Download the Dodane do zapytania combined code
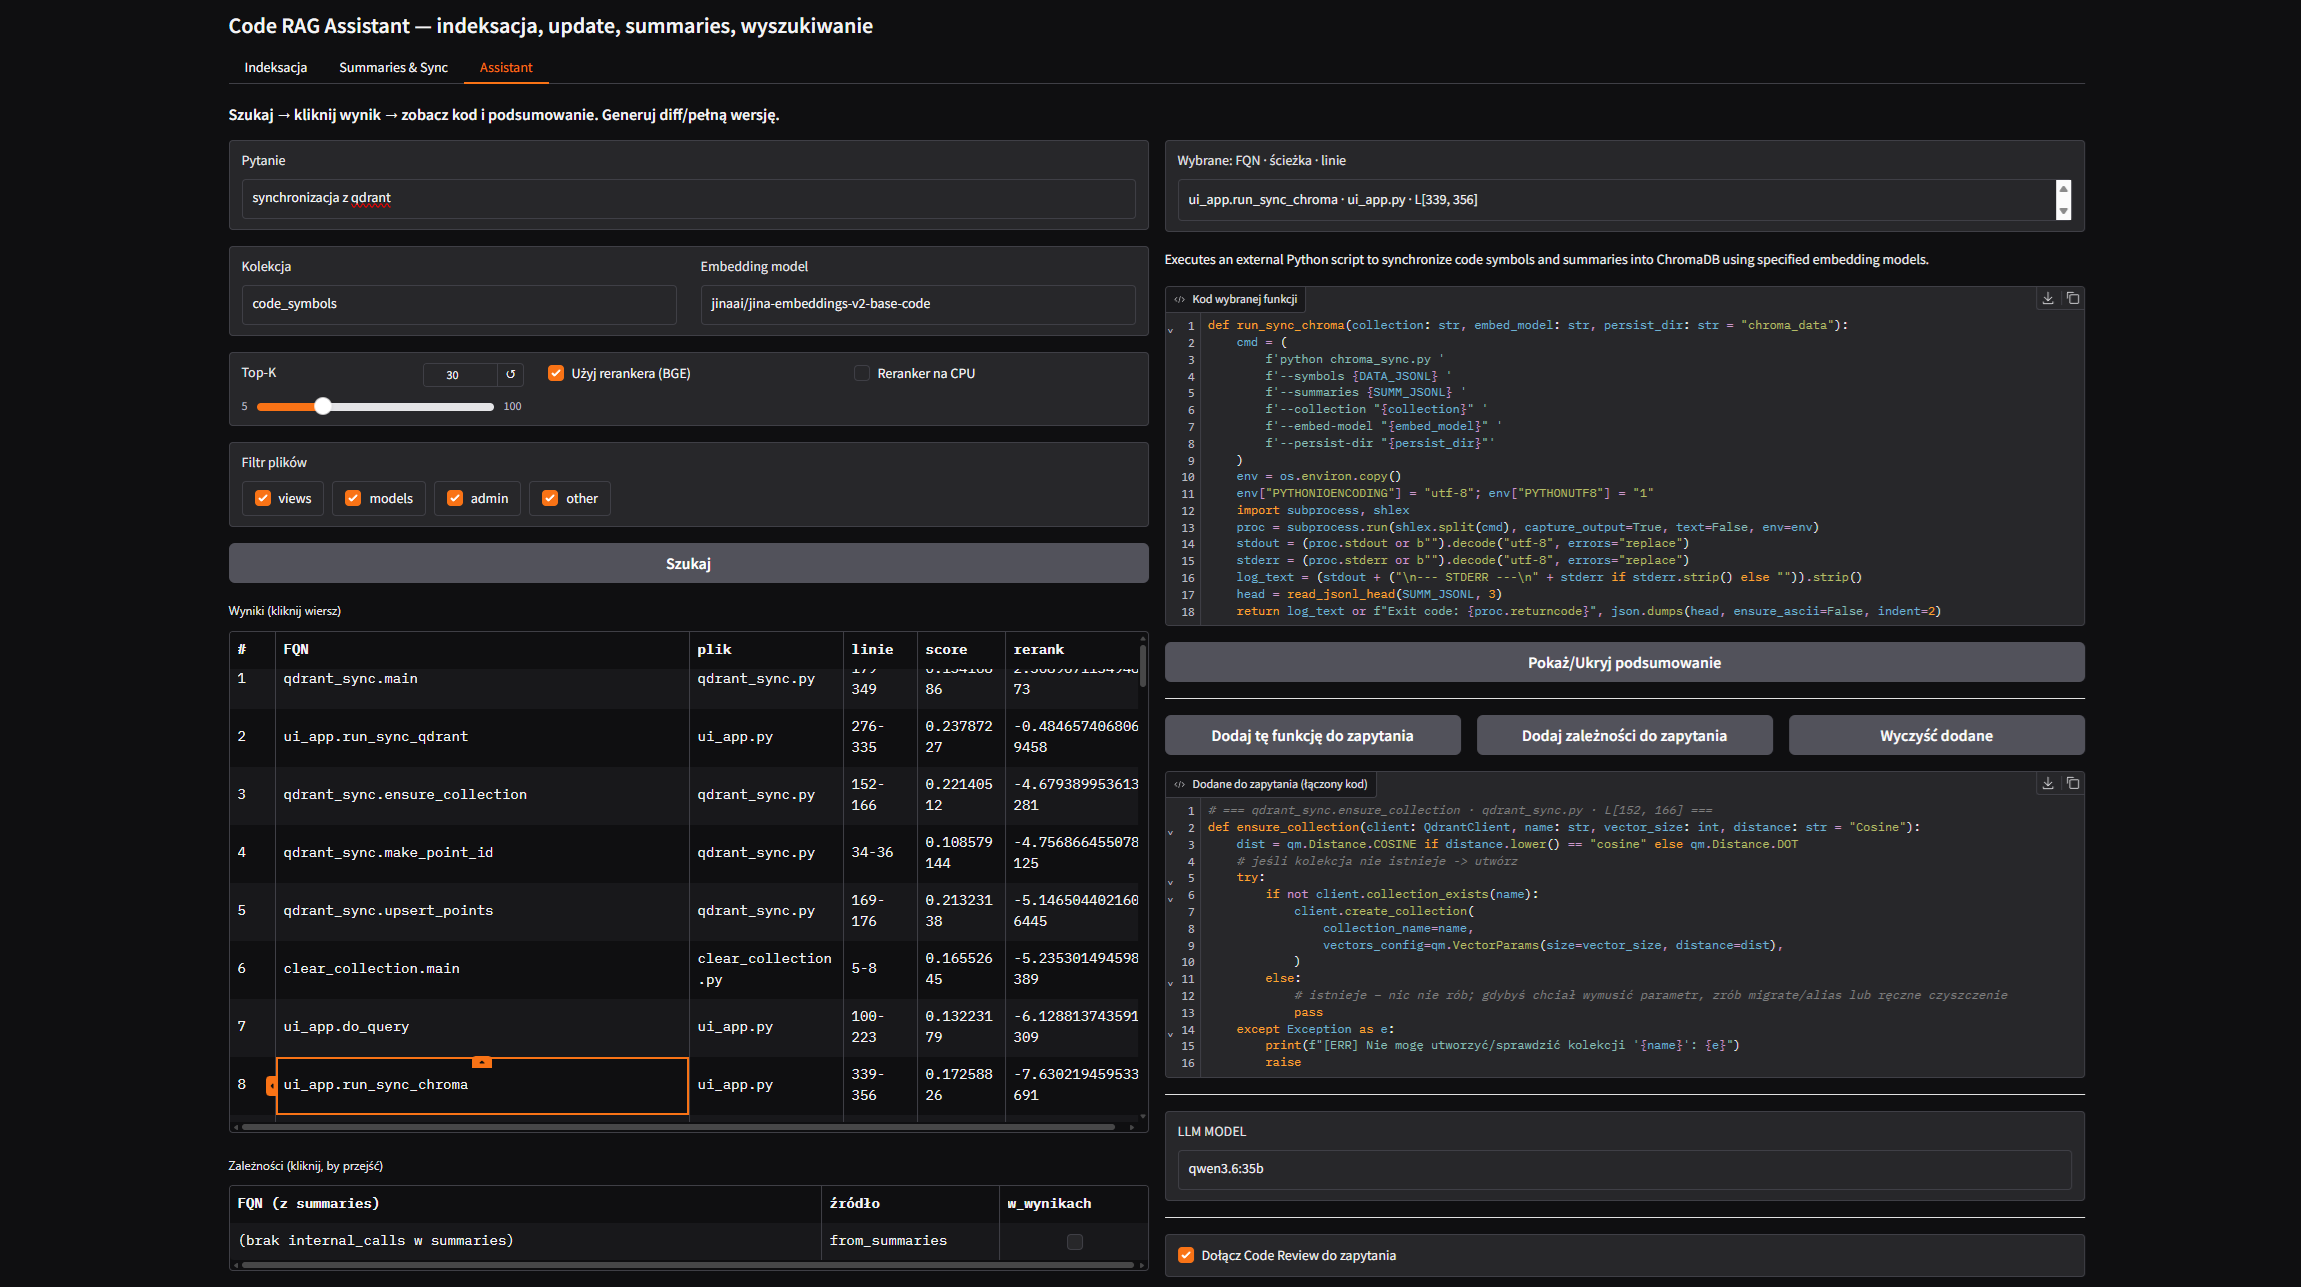The image size is (2301, 1287). click(2047, 783)
